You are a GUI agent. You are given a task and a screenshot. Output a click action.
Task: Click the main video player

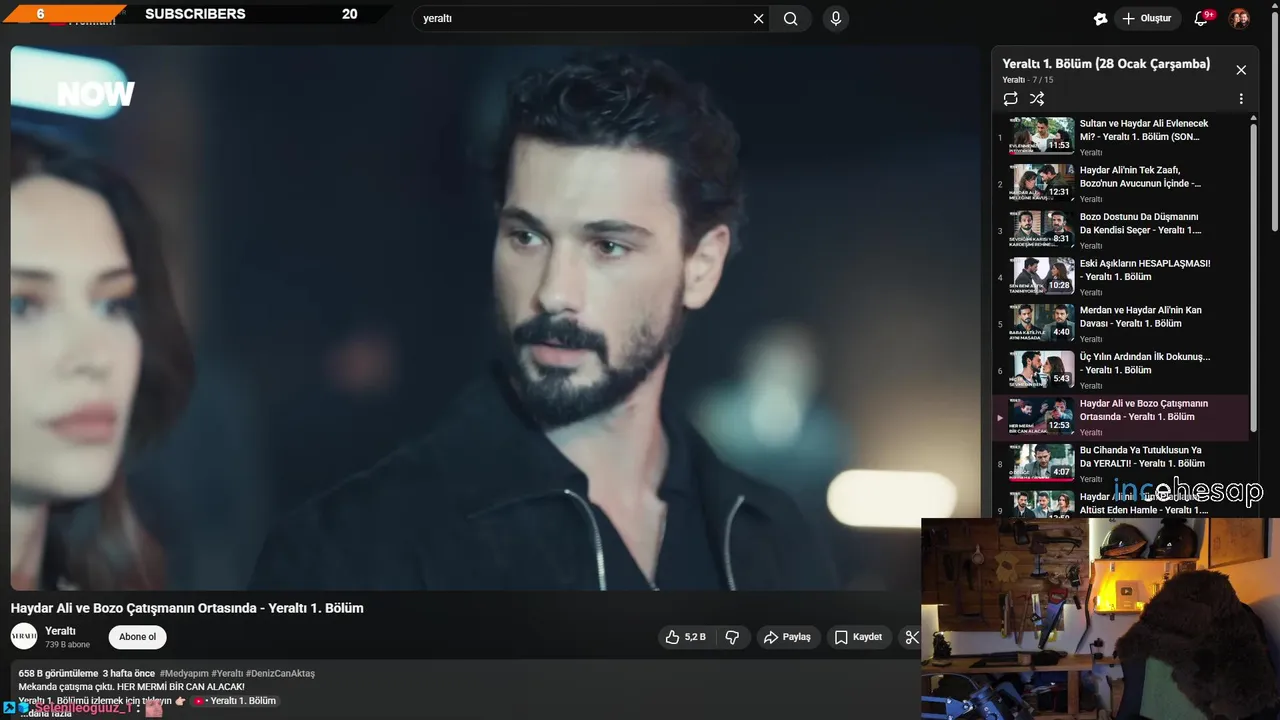495,318
